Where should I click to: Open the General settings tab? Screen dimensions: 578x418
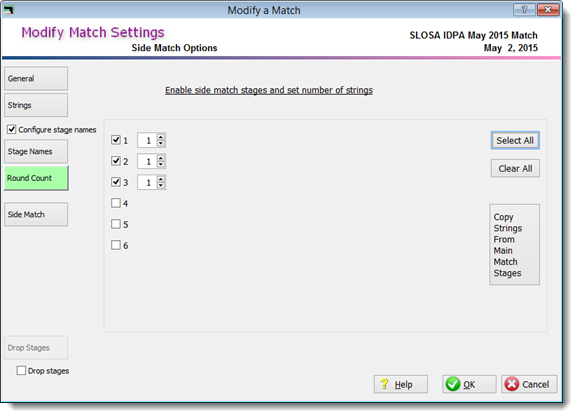[x=36, y=78]
